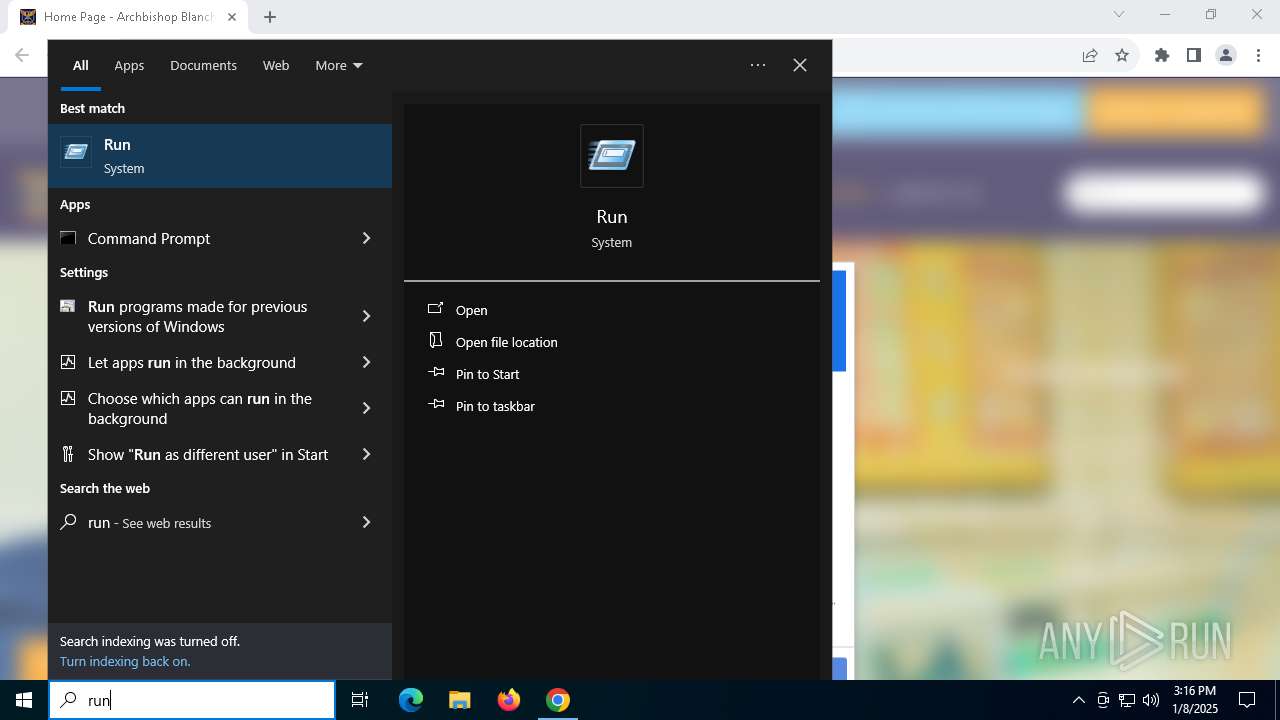The image size is (1280, 720).
Task: Switch to the All search tab
Action: (80, 65)
